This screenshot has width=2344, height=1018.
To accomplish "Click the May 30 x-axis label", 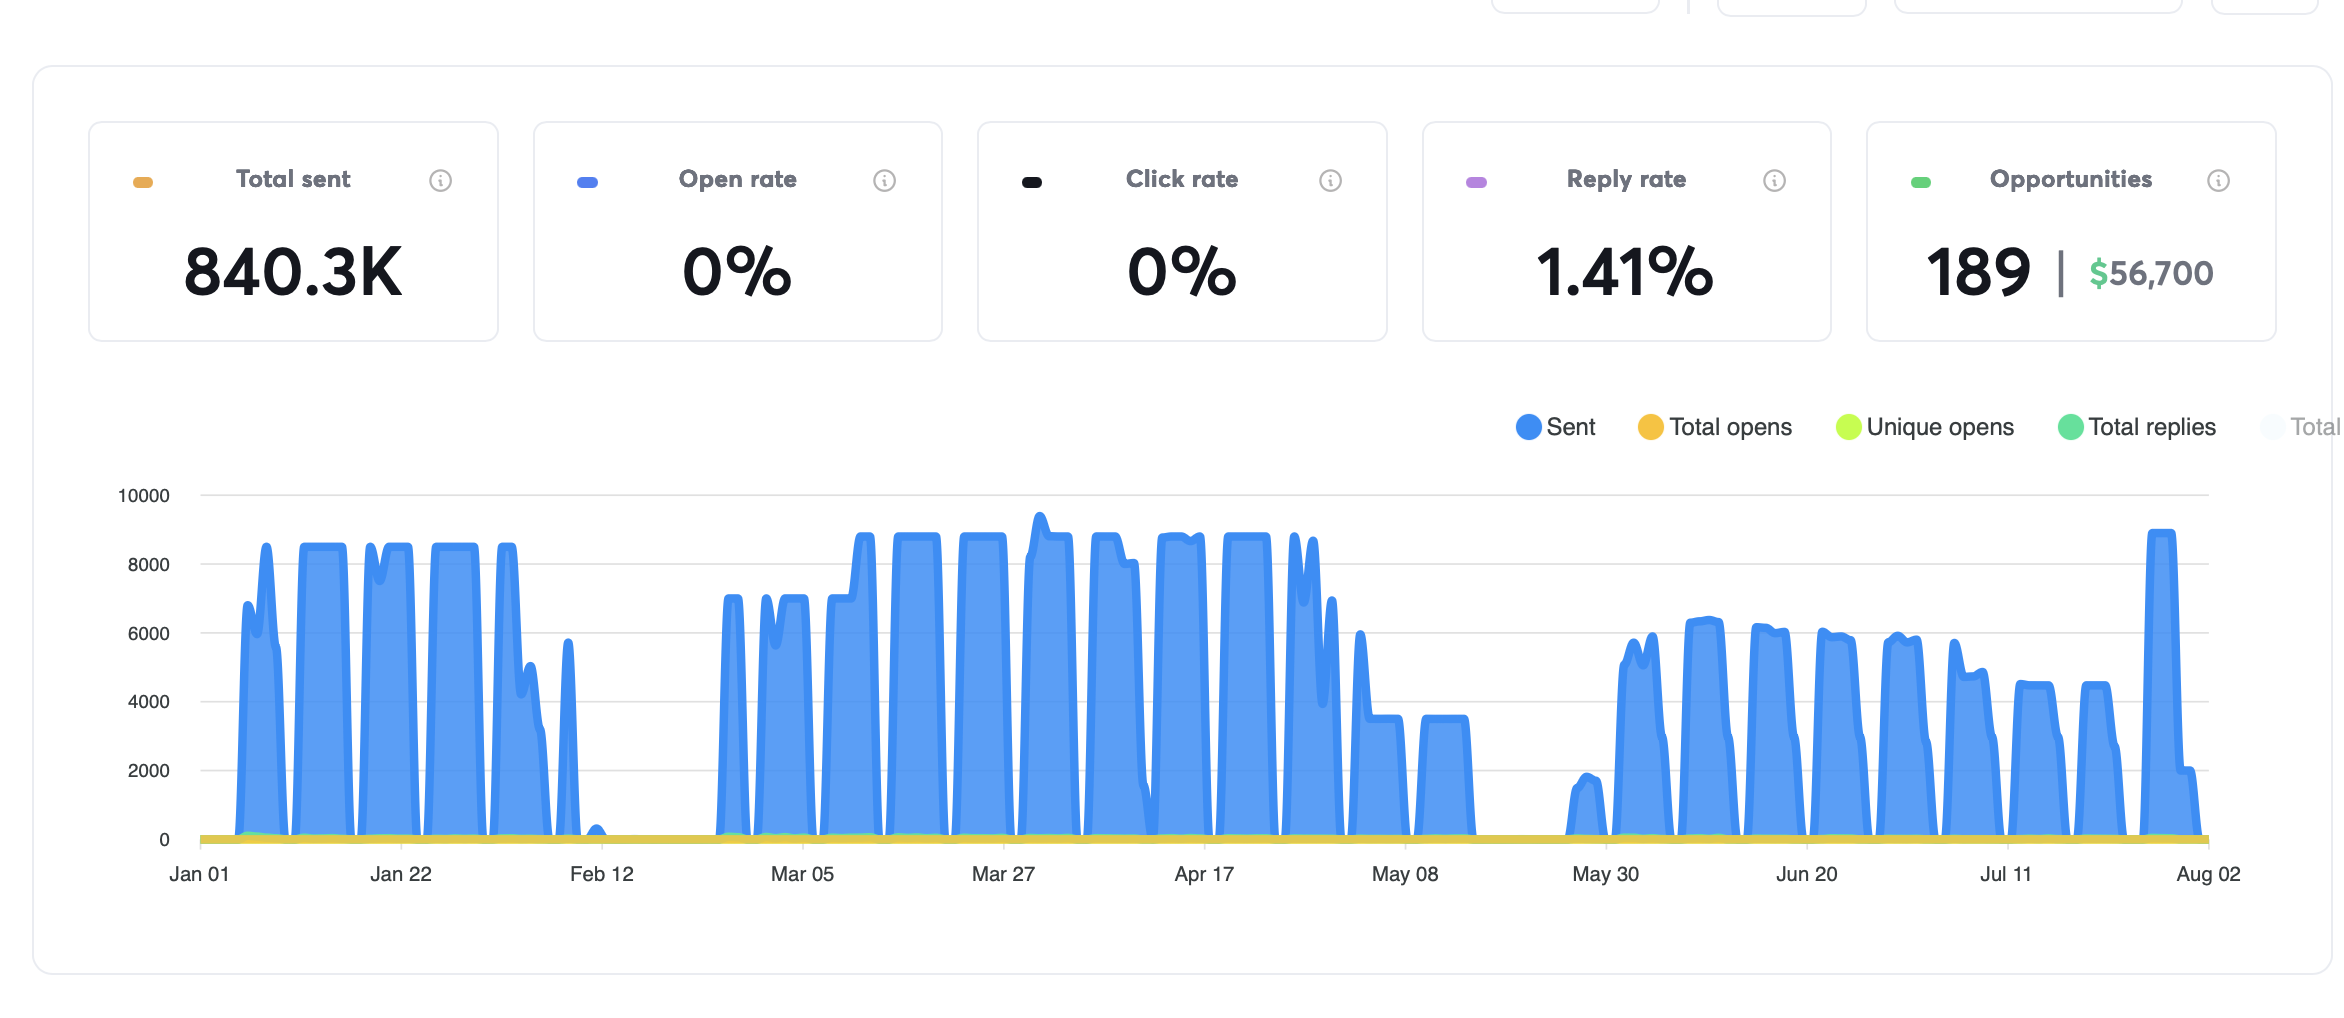I will [x=1606, y=874].
